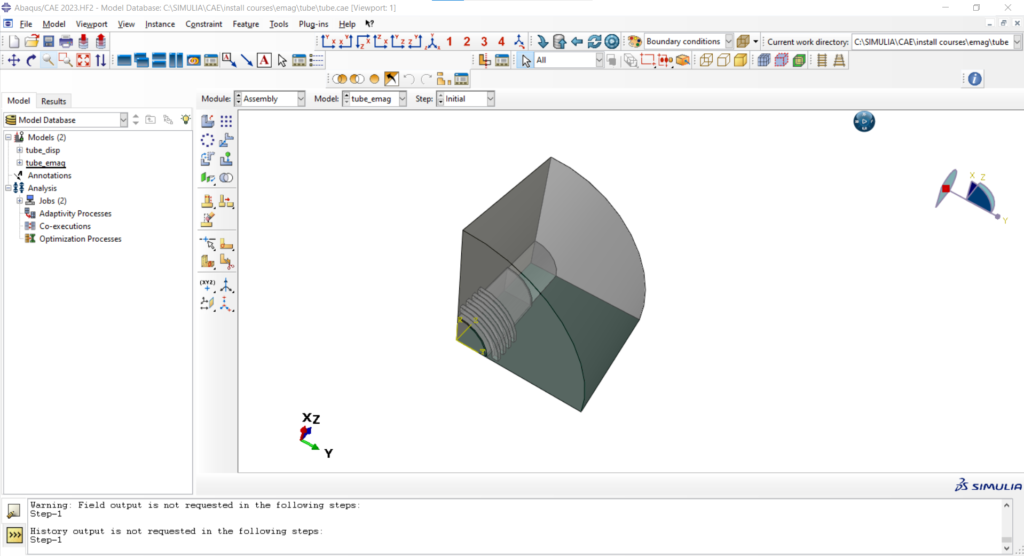Save the model database via floppy icon
The height and width of the screenshot is (556, 1024).
[x=48, y=42]
